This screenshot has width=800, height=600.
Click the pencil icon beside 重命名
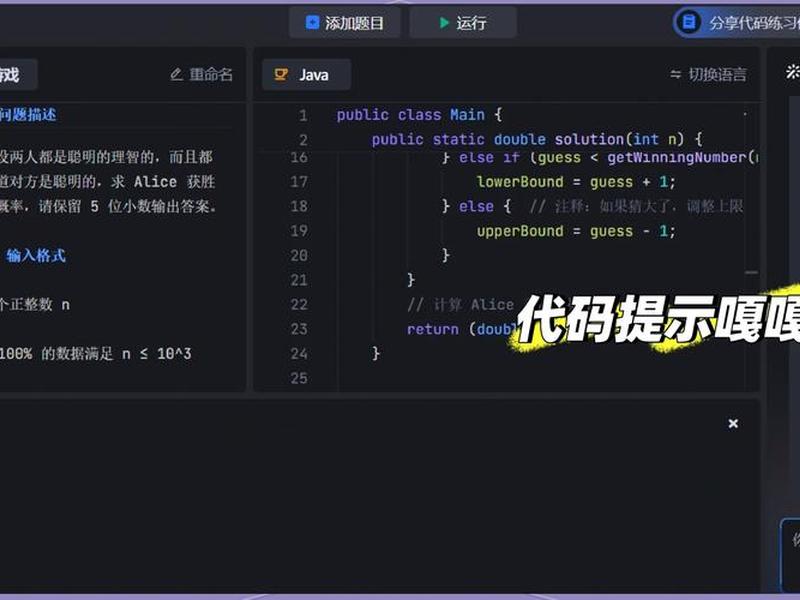[x=177, y=74]
